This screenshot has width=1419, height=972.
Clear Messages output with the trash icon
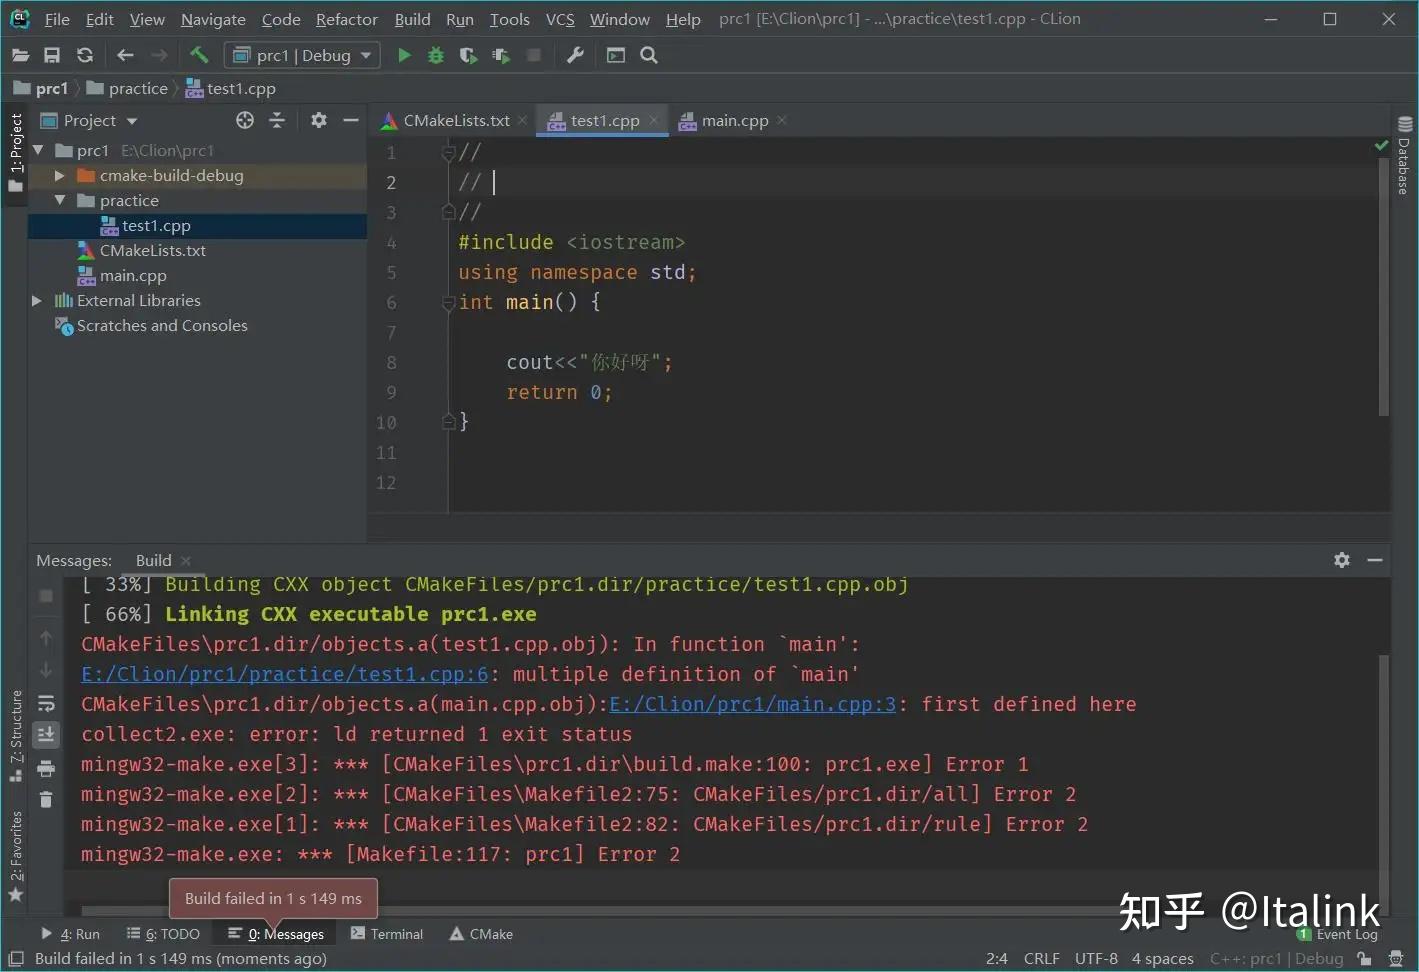click(46, 799)
